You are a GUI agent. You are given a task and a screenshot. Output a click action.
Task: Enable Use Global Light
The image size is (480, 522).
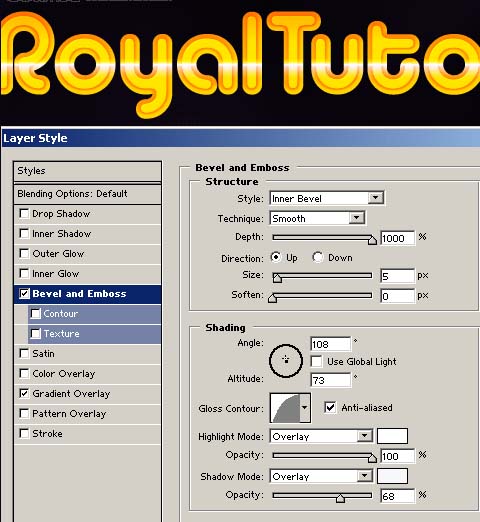[x=316, y=361]
